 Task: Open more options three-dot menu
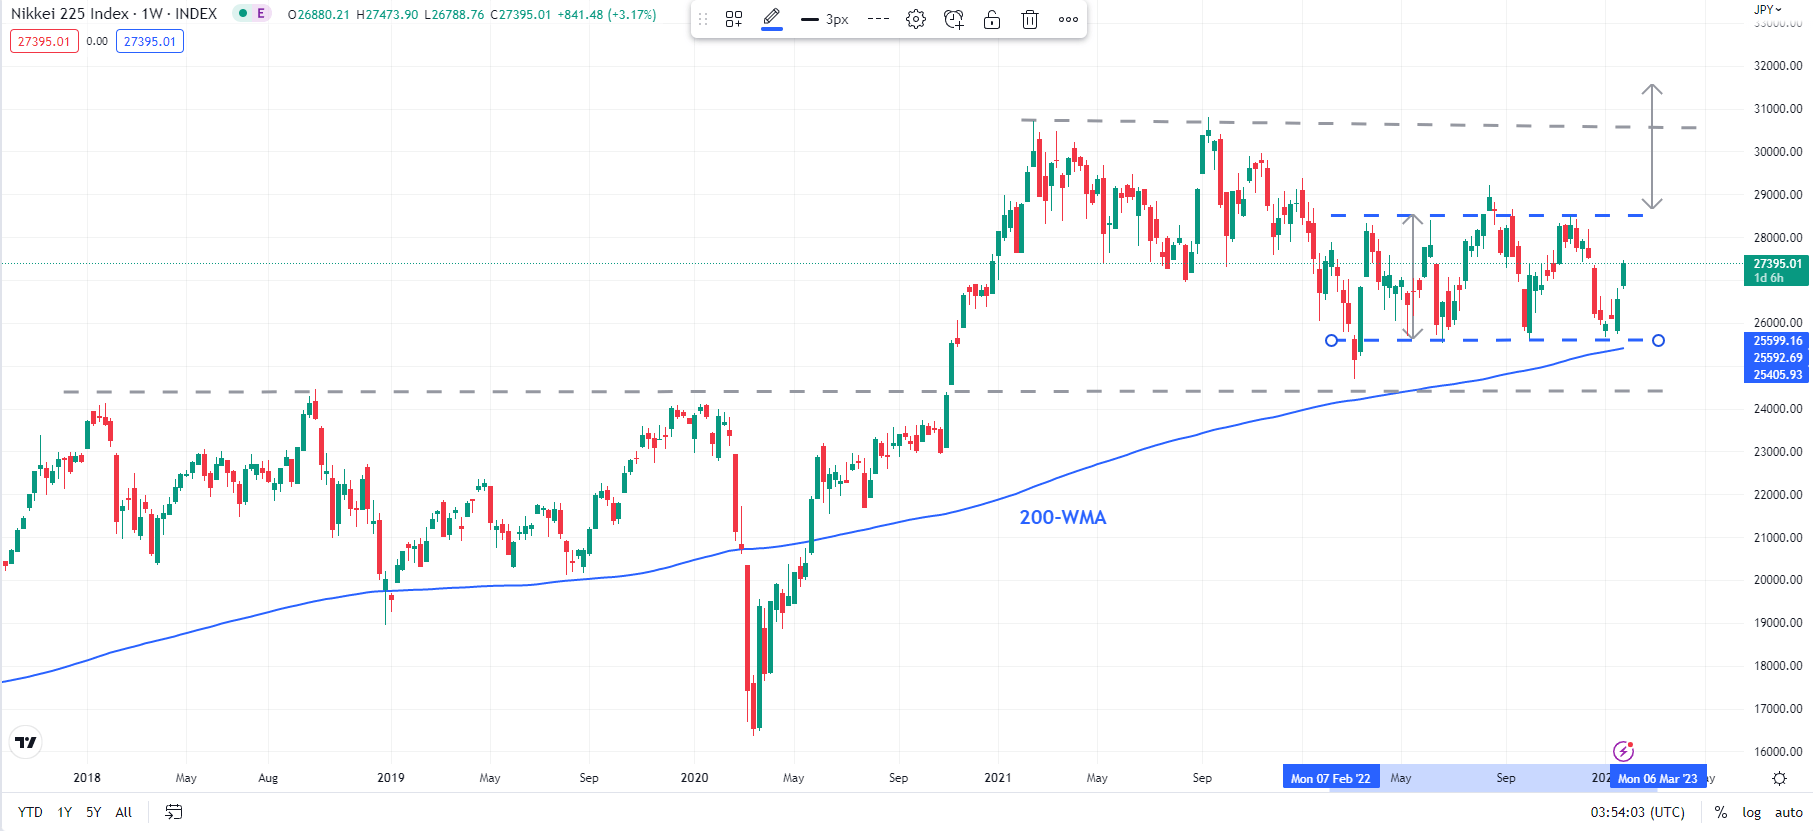1068,19
